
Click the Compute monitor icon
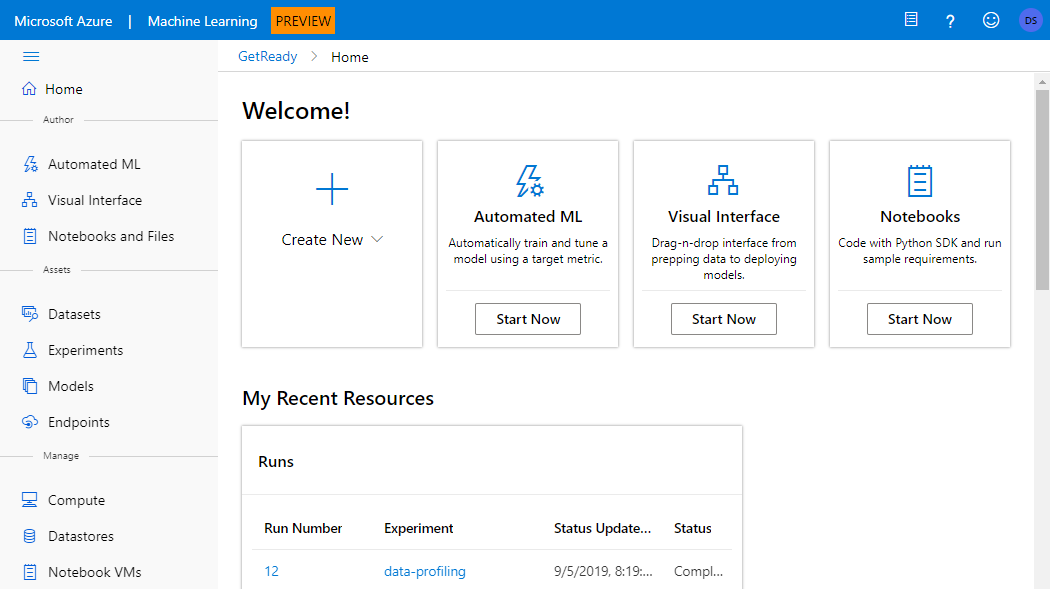[29, 499]
